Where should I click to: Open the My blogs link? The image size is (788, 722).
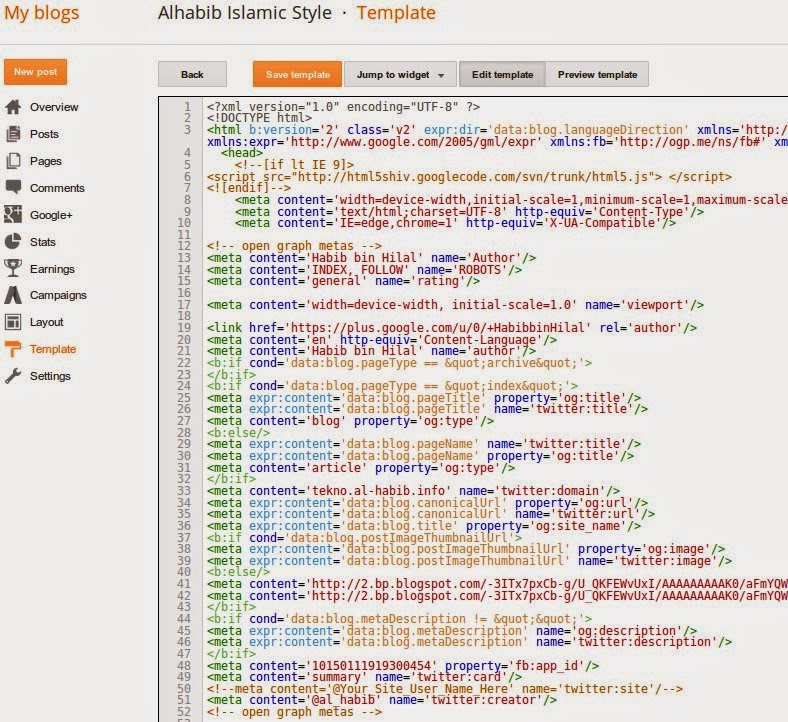[42, 14]
